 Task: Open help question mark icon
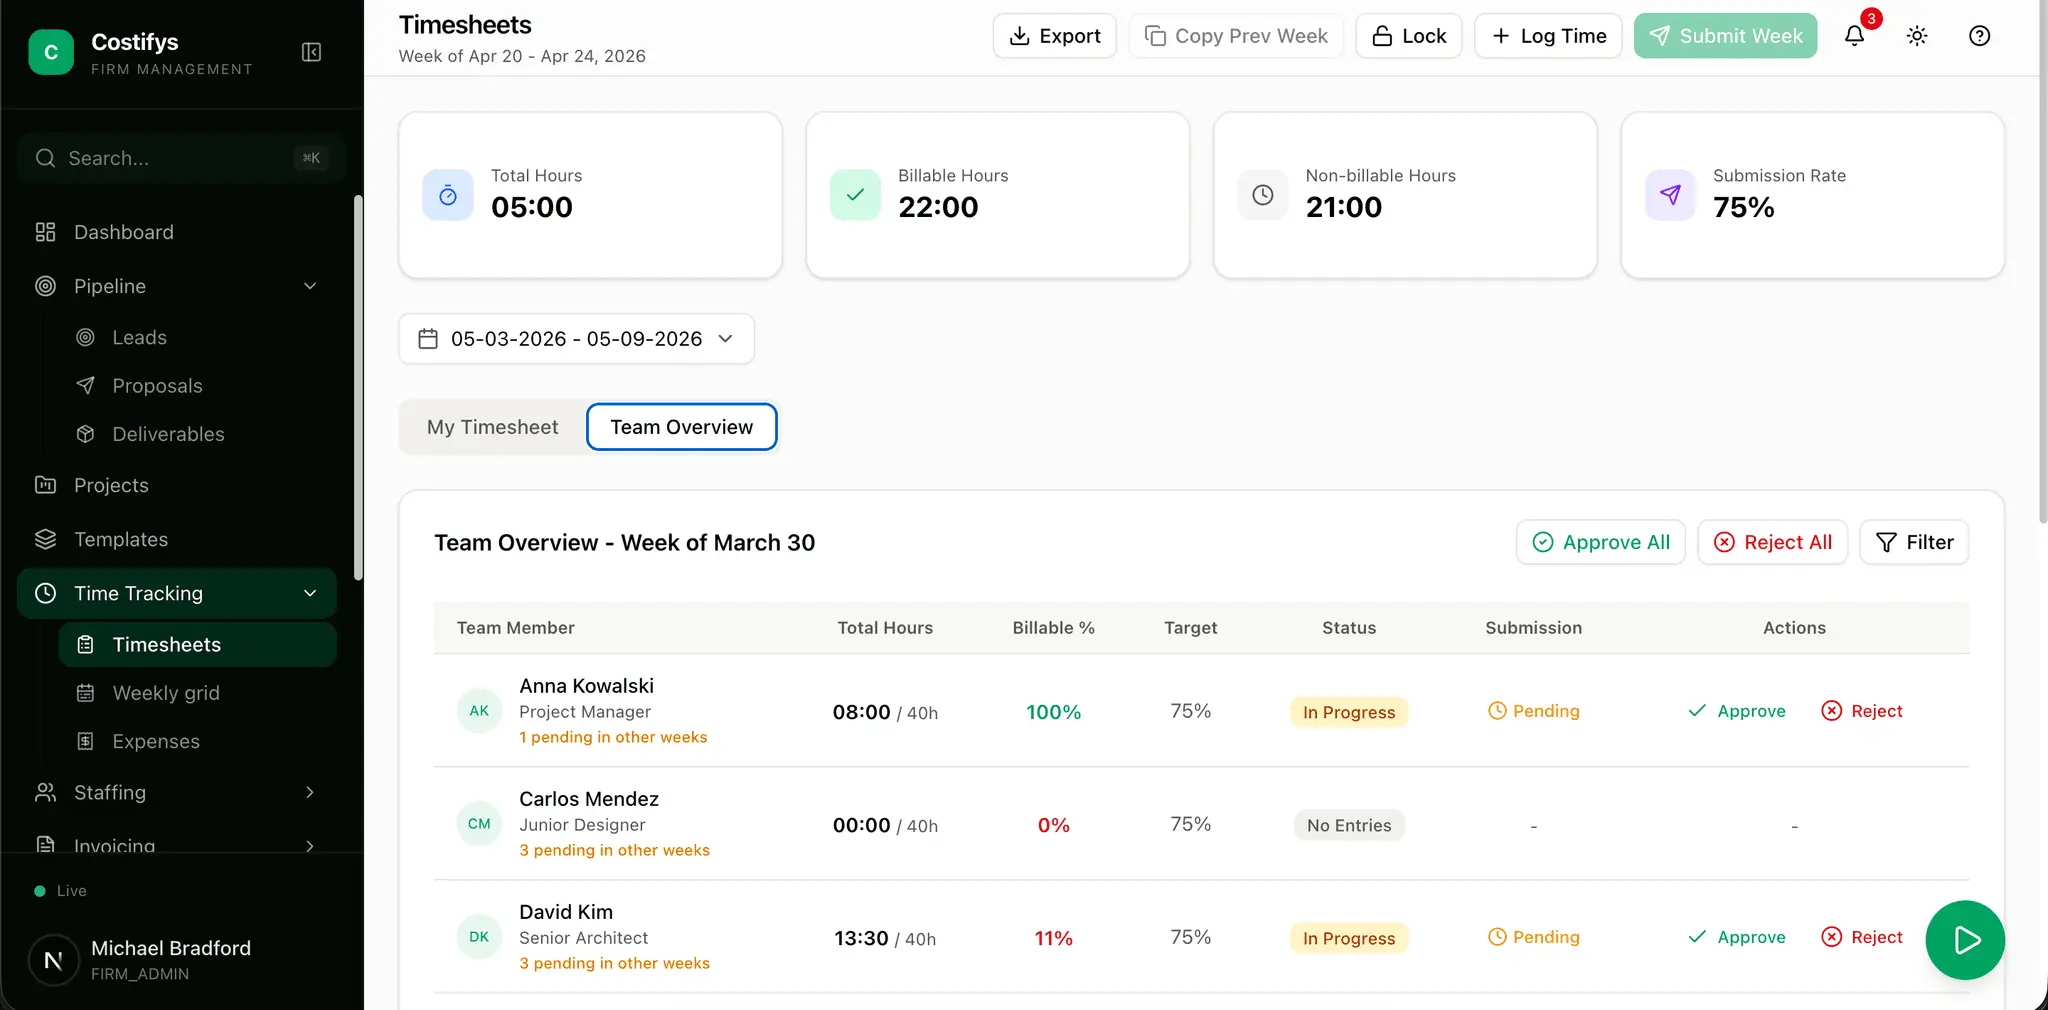(x=1979, y=36)
